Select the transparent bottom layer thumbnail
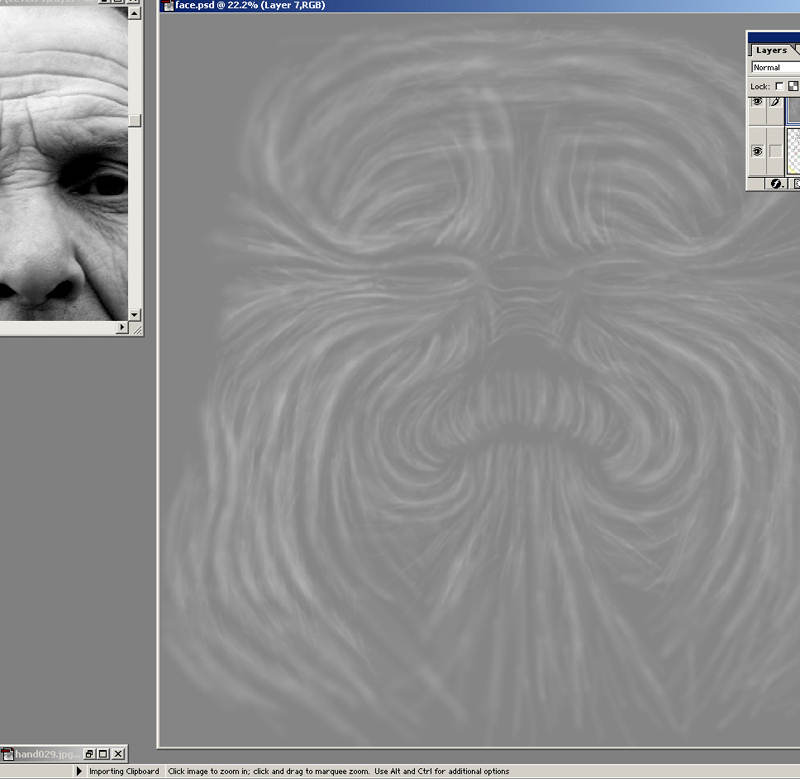800x779 pixels. (794, 150)
